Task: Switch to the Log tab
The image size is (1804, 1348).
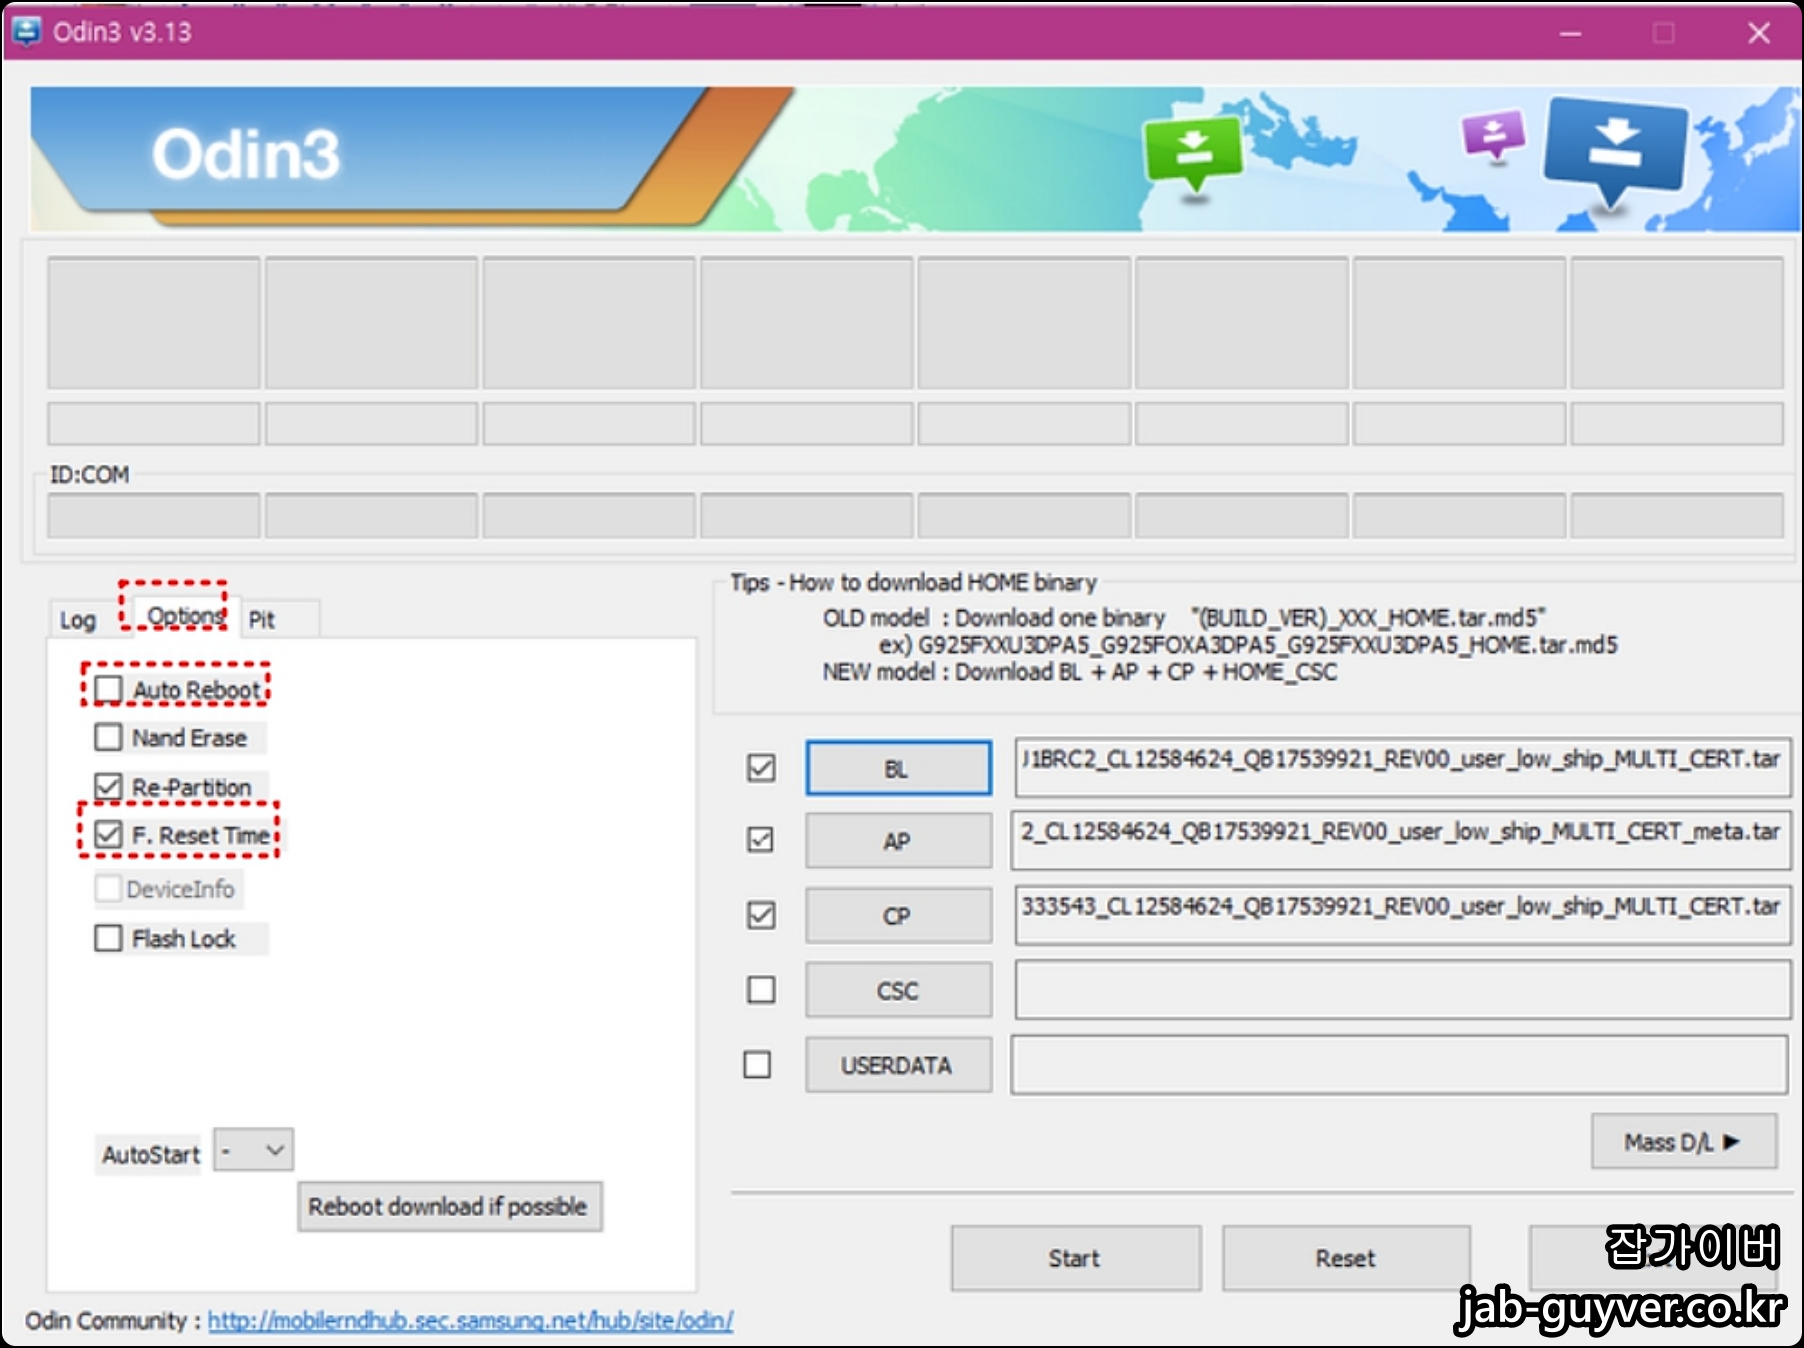Action: tap(78, 620)
